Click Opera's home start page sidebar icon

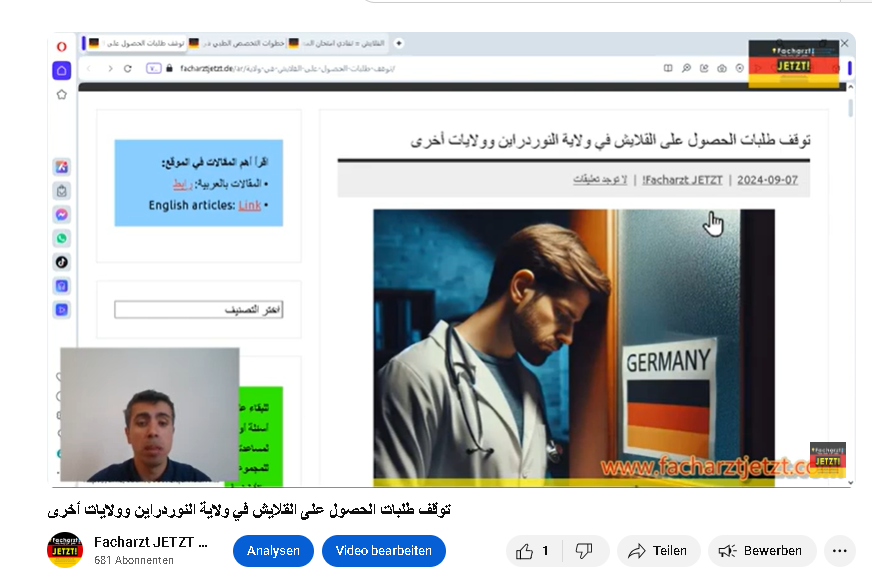pos(62,71)
